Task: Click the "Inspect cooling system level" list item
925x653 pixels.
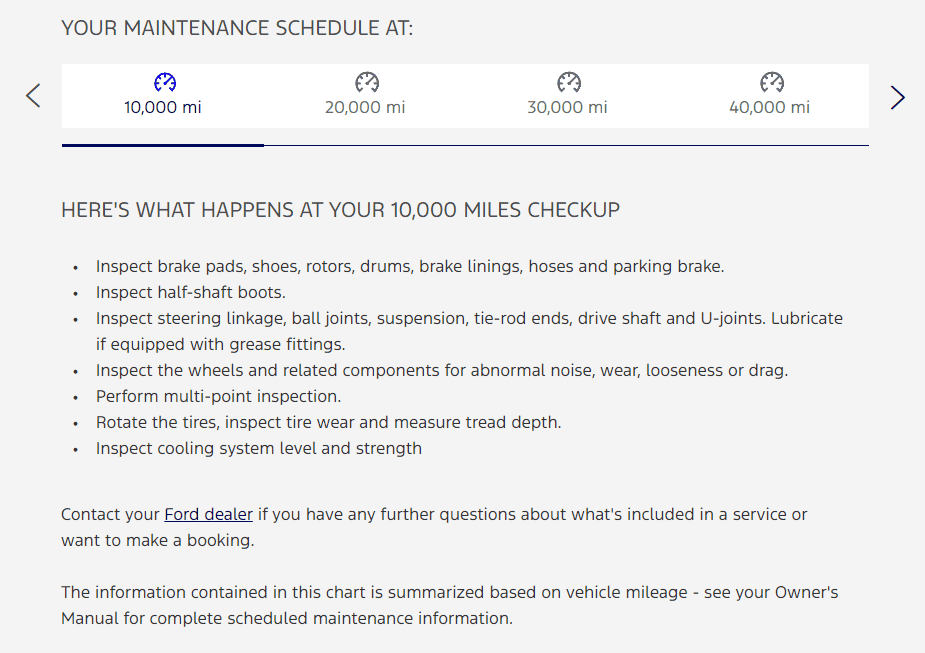Action: pyautogui.click(x=258, y=448)
